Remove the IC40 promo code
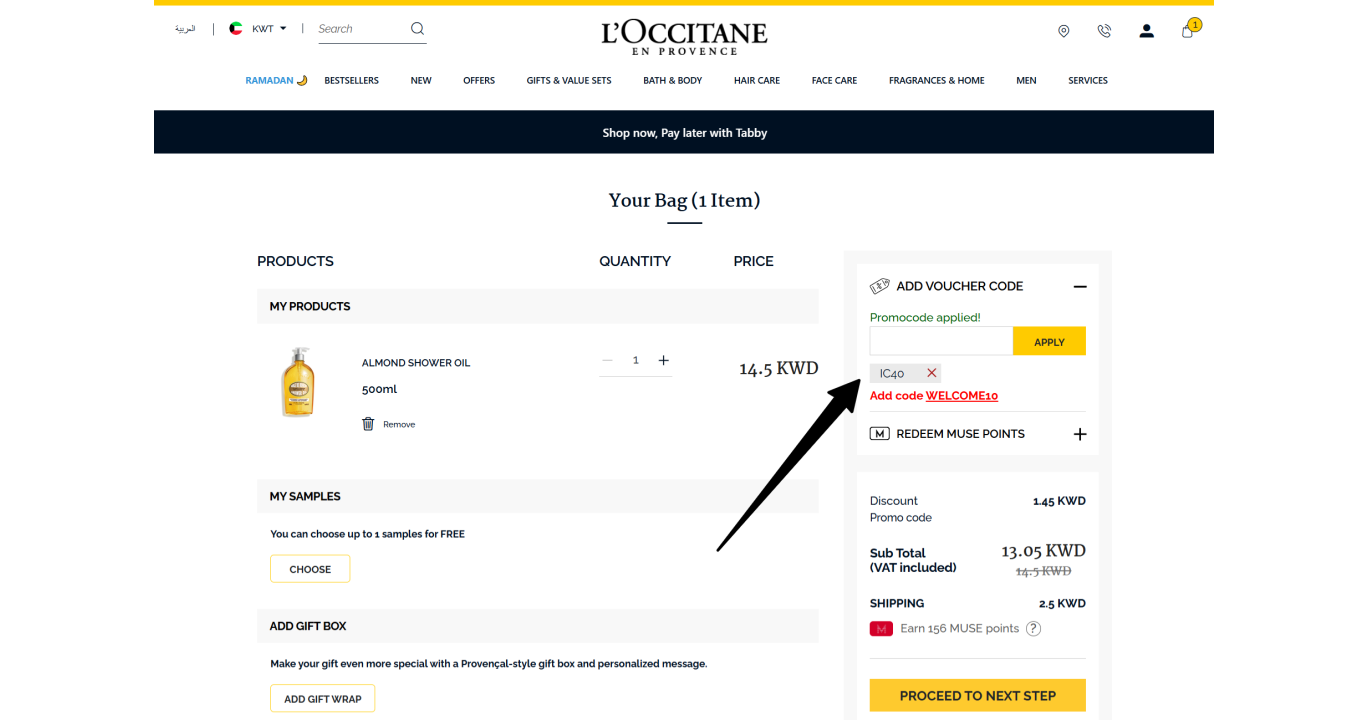 pos(932,373)
